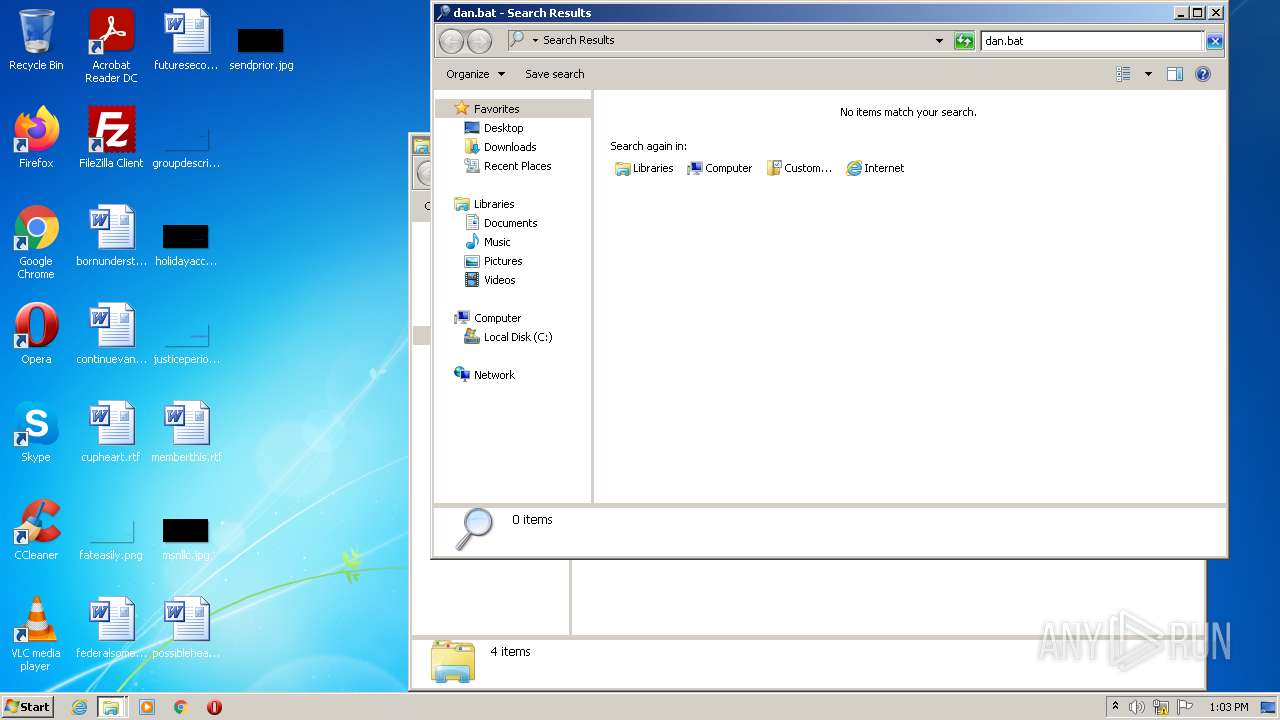Screen dimensions: 1280x720
Task: Select Desktop under Favorites
Action: point(494,128)
